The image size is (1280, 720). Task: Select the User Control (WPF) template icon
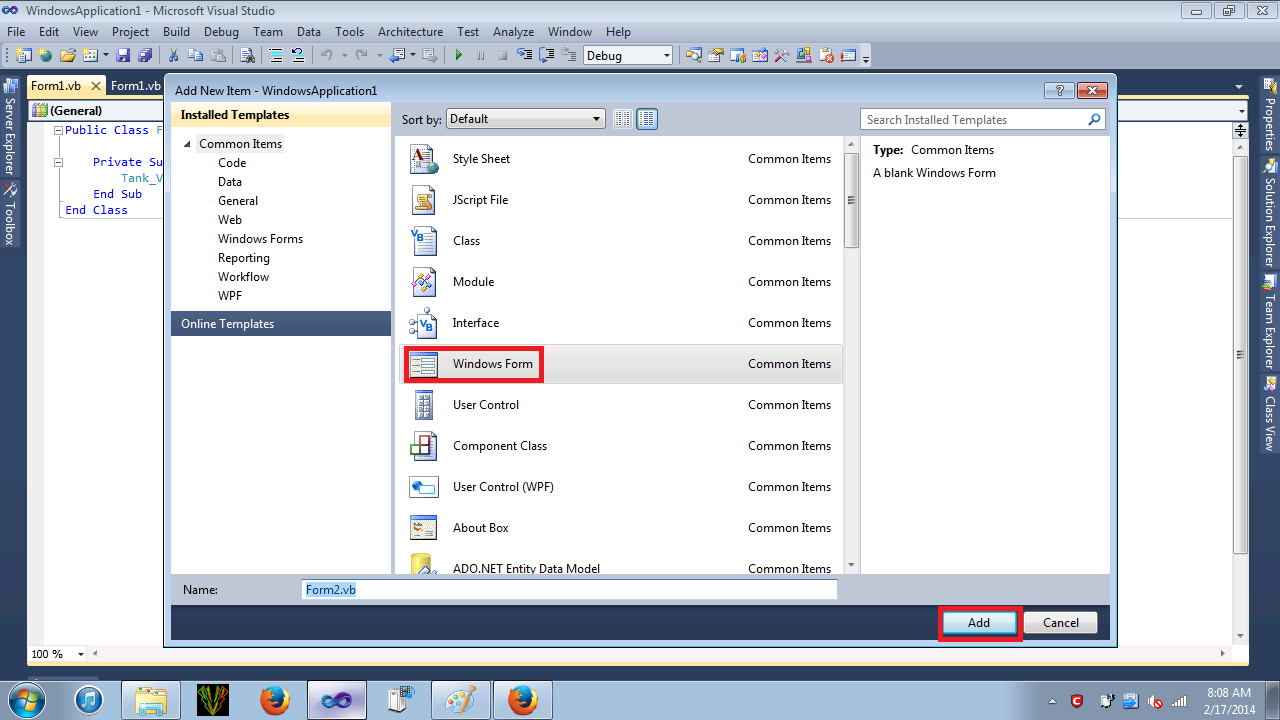[x=424, y=487]
